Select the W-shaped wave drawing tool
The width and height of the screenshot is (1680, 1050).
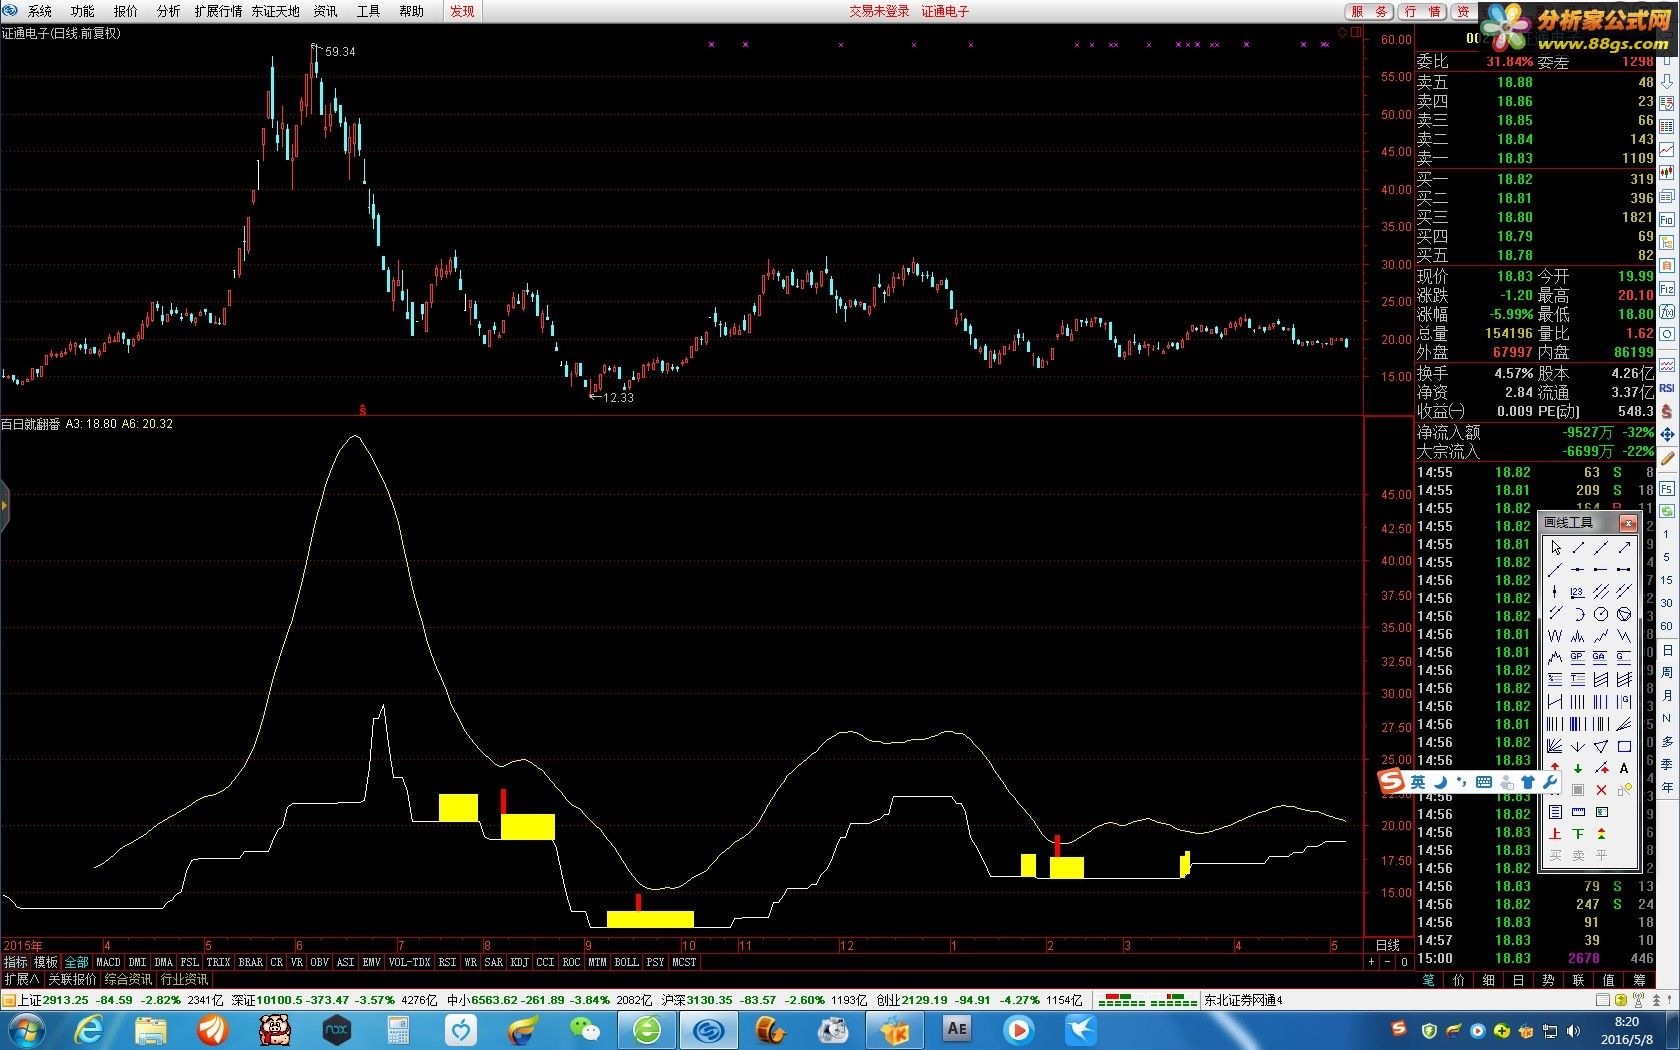tap(1555, 635)
